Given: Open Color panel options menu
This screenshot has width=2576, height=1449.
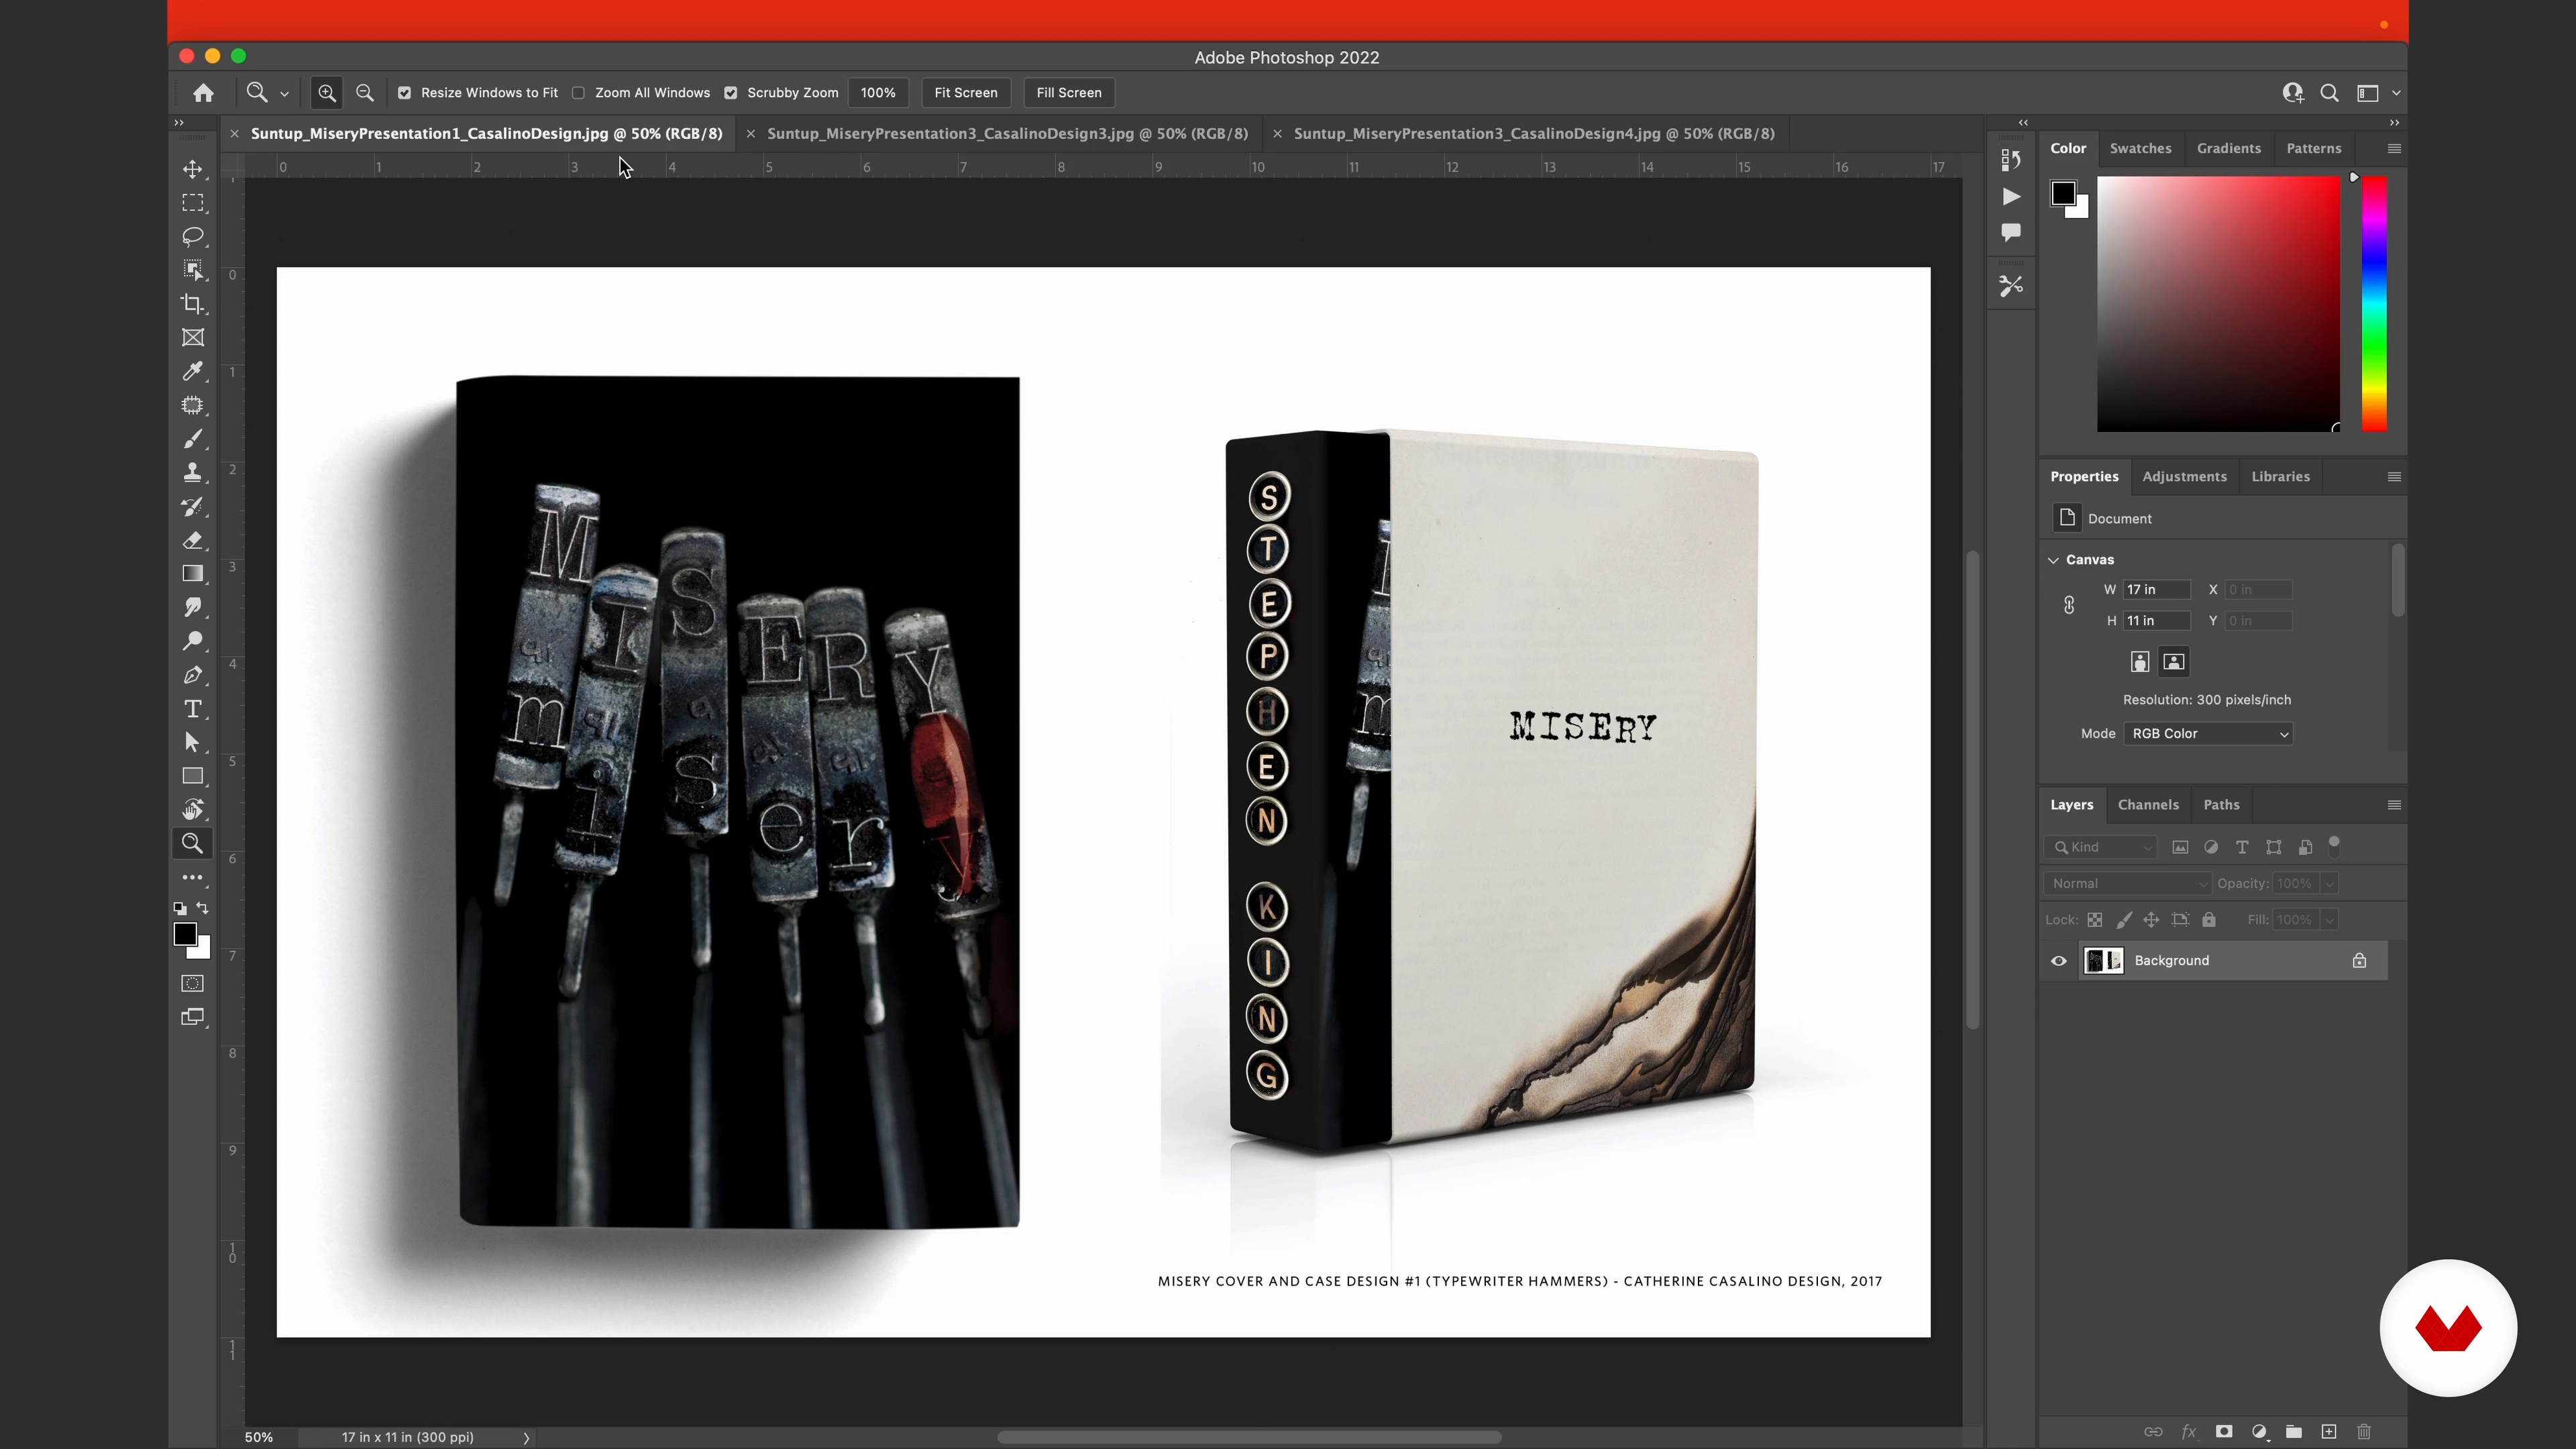Looking at the screenshot, I should (2394, 148).
